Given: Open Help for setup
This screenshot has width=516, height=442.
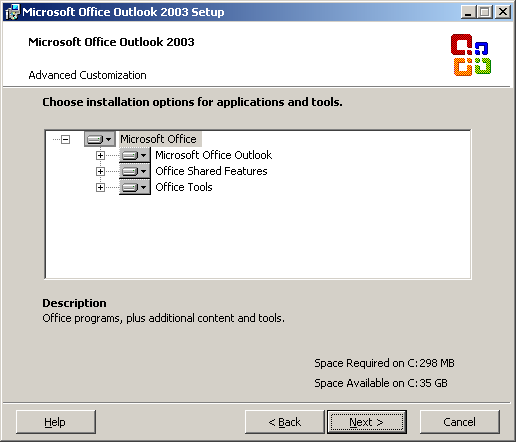Looking at the screenshot, I should point(56,422).
